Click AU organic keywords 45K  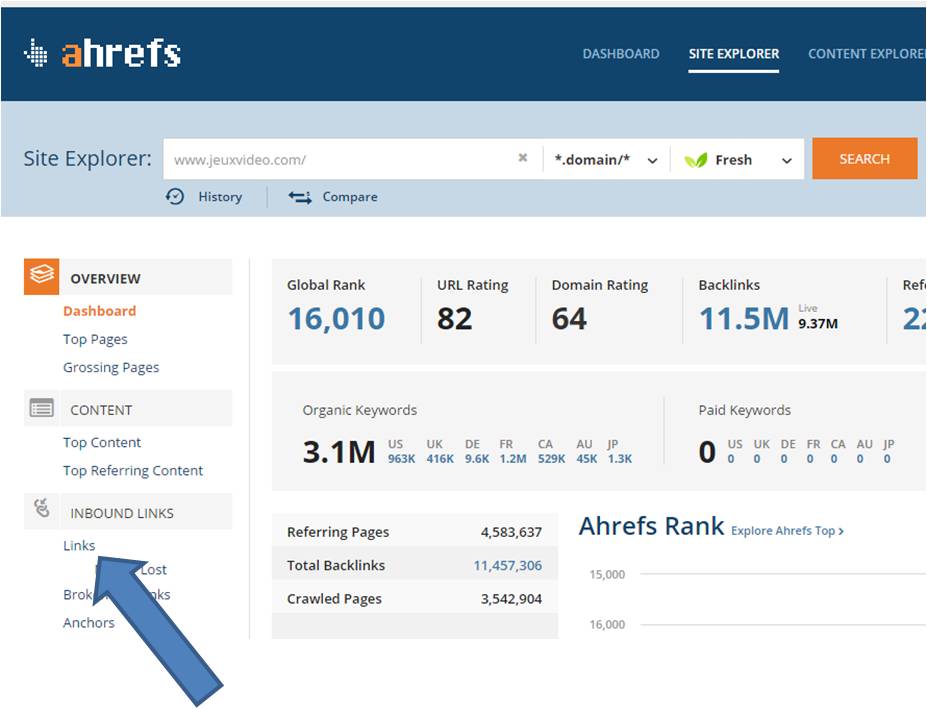pyautogui.click(x=586, y=459)
